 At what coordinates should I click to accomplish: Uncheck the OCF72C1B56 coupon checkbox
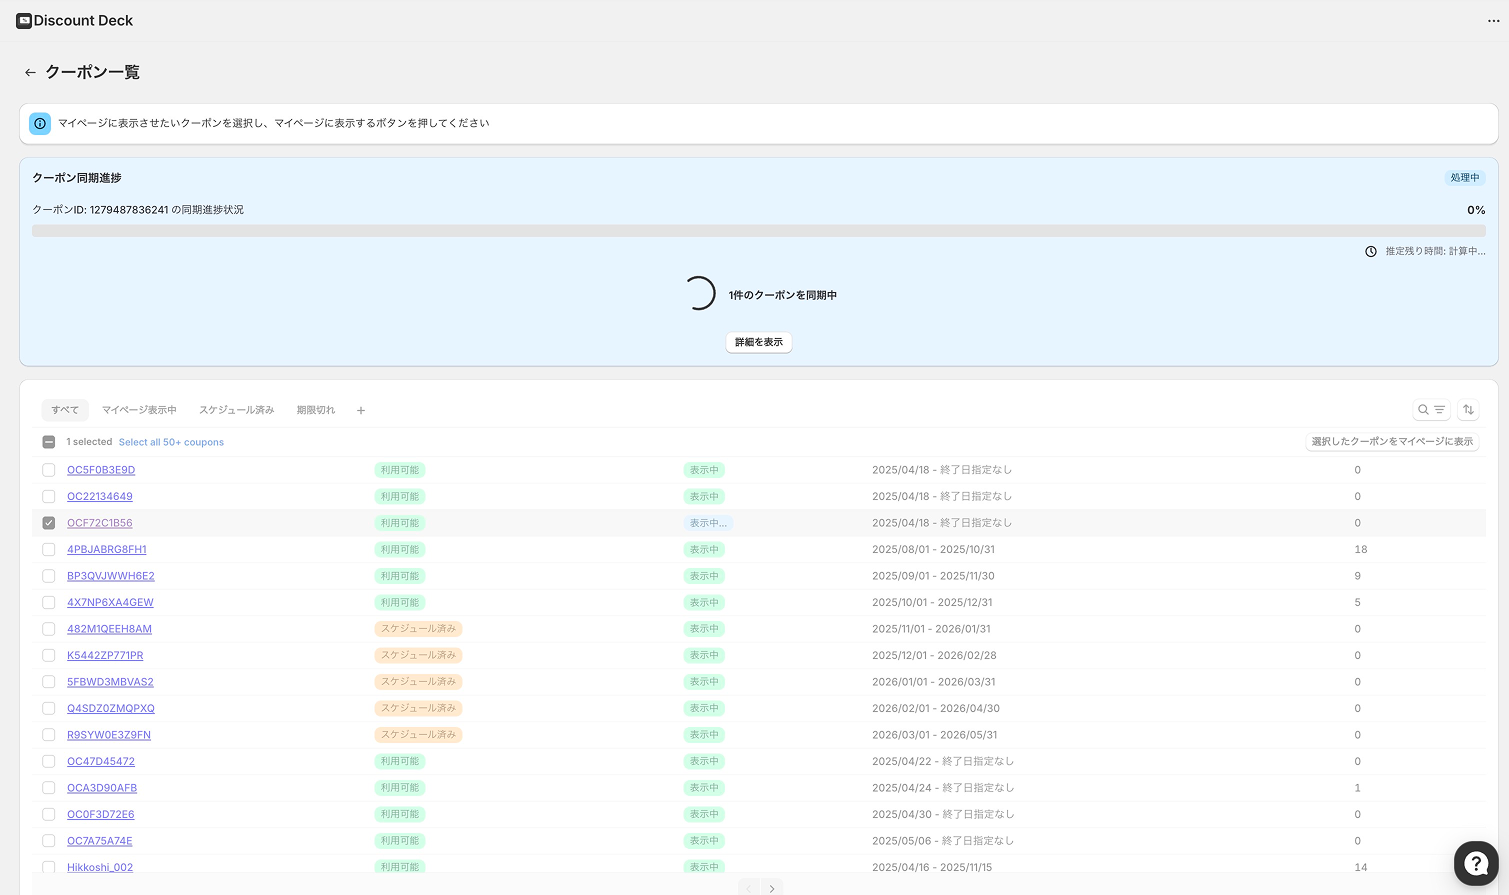tap(49, 523)
